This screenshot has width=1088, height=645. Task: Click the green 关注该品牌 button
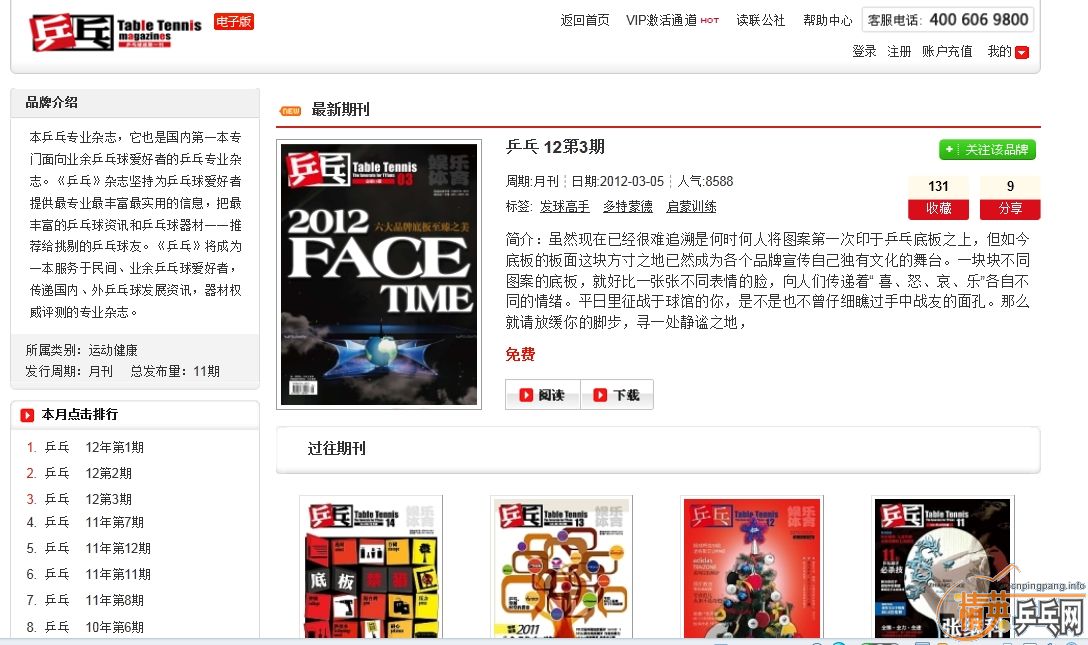(987, 150)
